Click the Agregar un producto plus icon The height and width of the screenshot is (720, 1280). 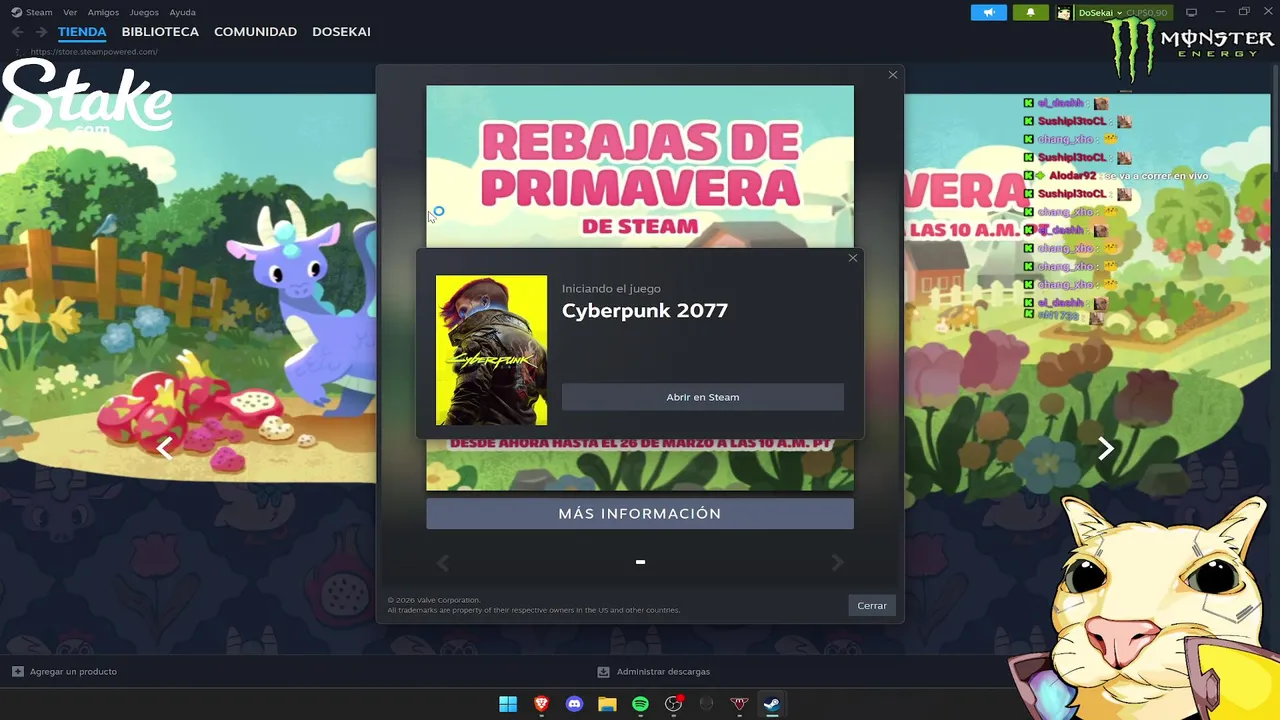(17, 671)
